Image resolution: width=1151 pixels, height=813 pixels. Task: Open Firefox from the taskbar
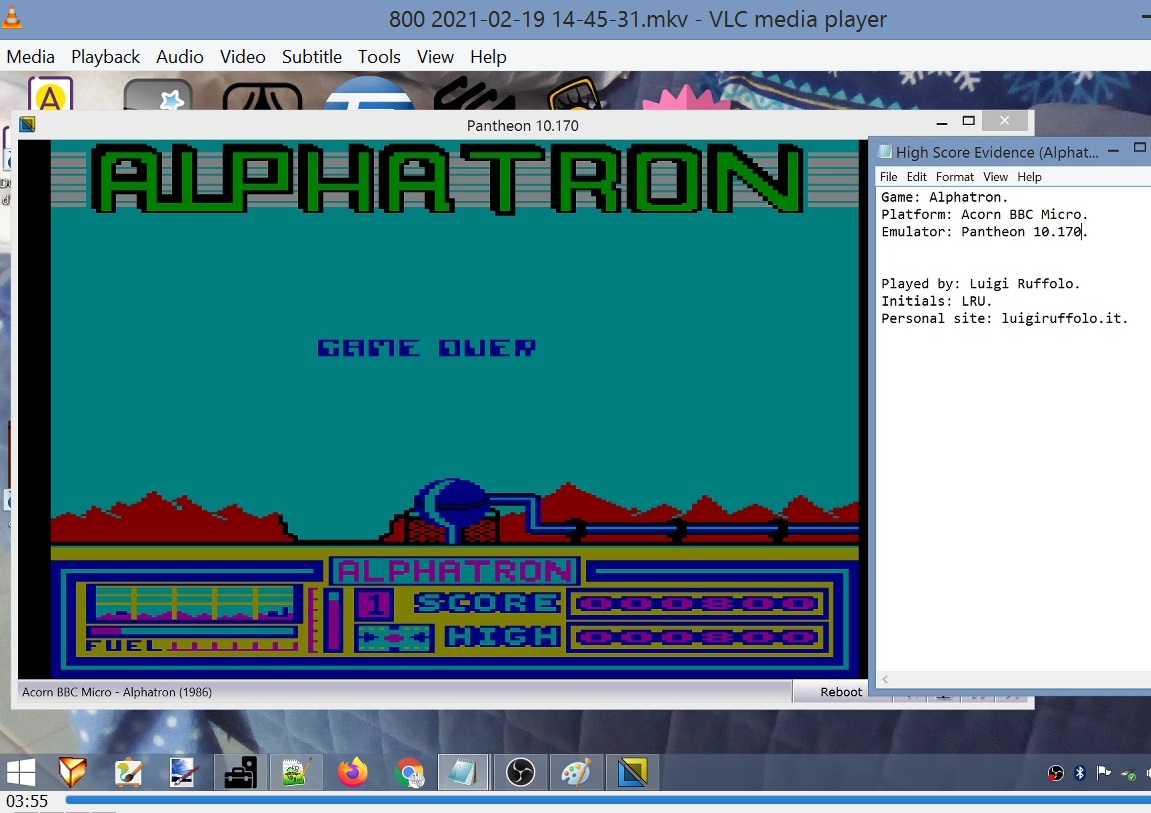click(x=352, y=772)
